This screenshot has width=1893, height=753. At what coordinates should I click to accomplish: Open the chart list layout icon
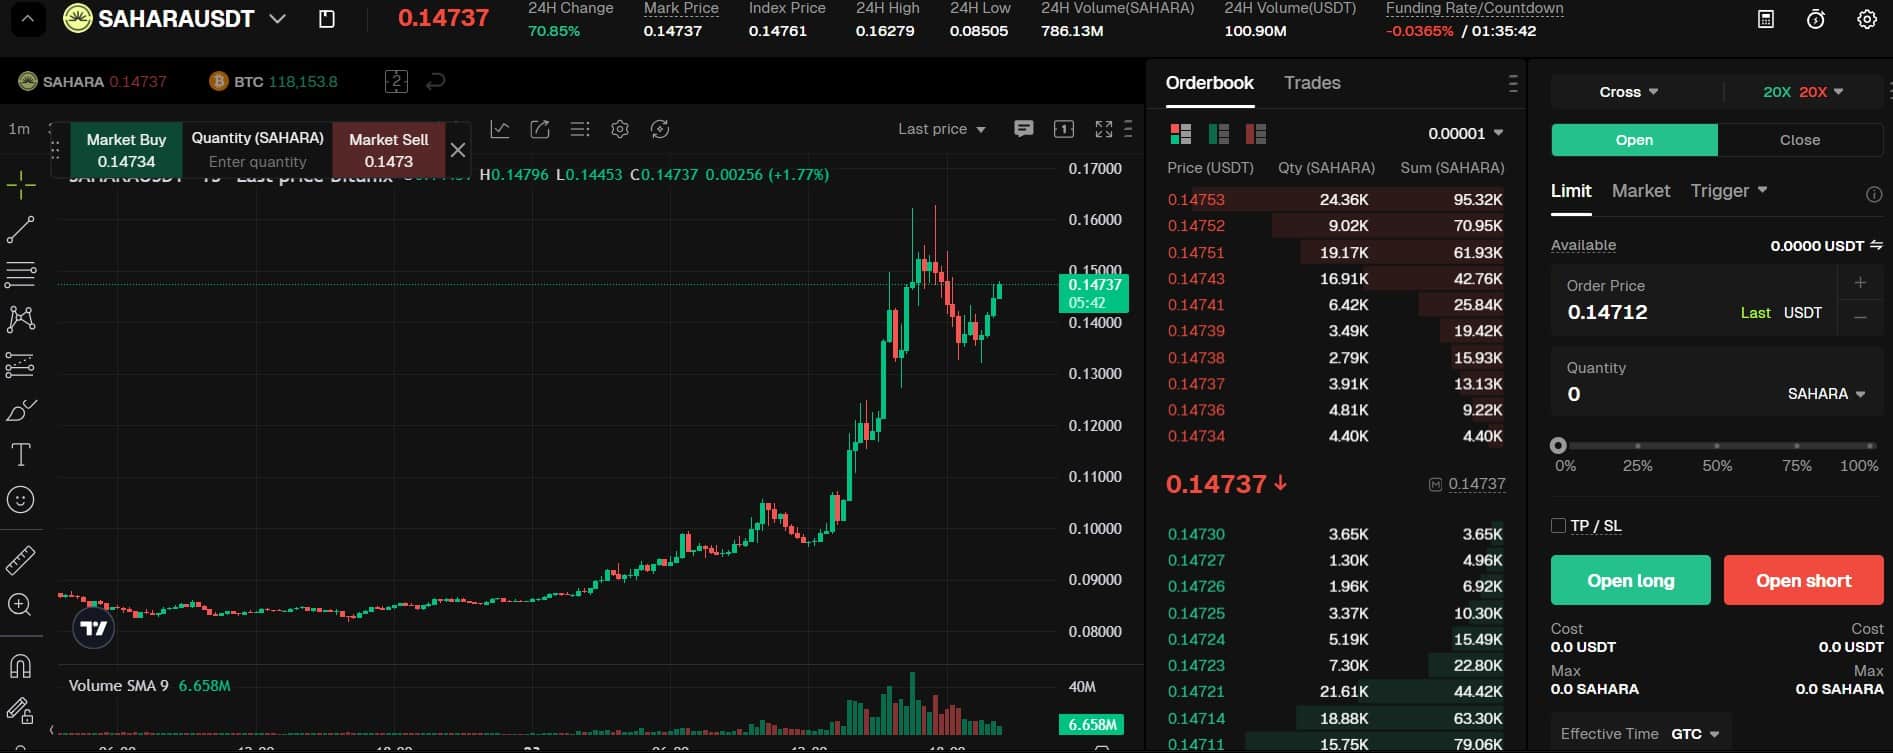pos(580,129)
